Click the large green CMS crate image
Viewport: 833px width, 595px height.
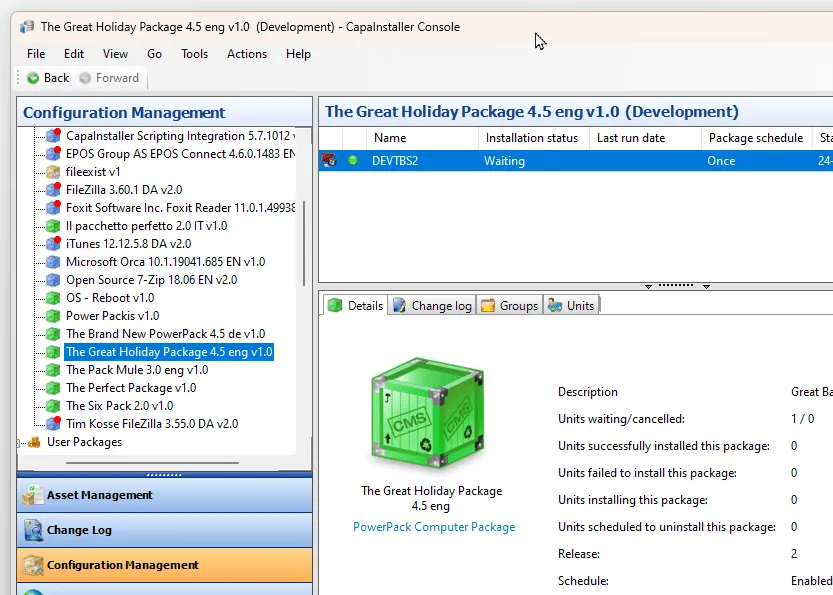pyautogui.click(x=428, y=413)
